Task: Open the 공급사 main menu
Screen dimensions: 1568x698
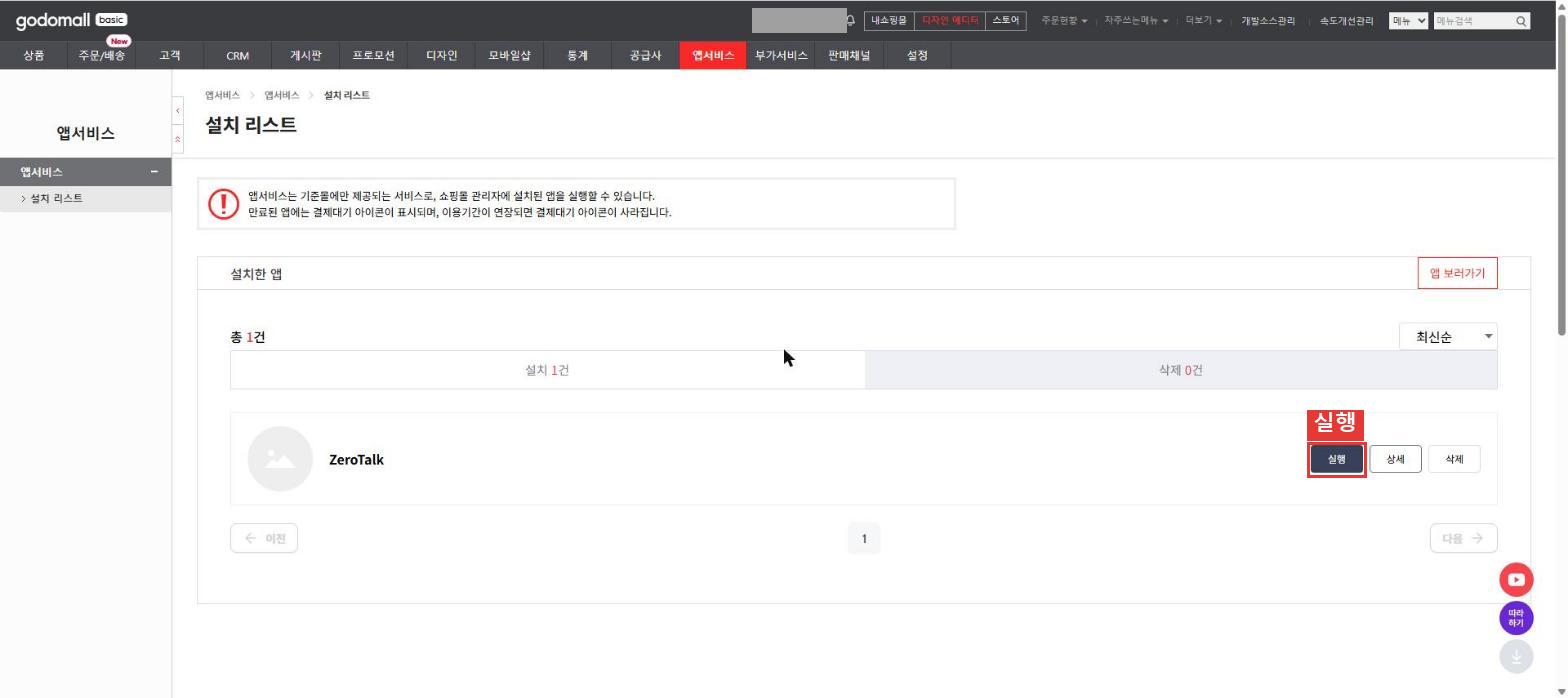Action: pyautogui.click(x=646, y=56)
